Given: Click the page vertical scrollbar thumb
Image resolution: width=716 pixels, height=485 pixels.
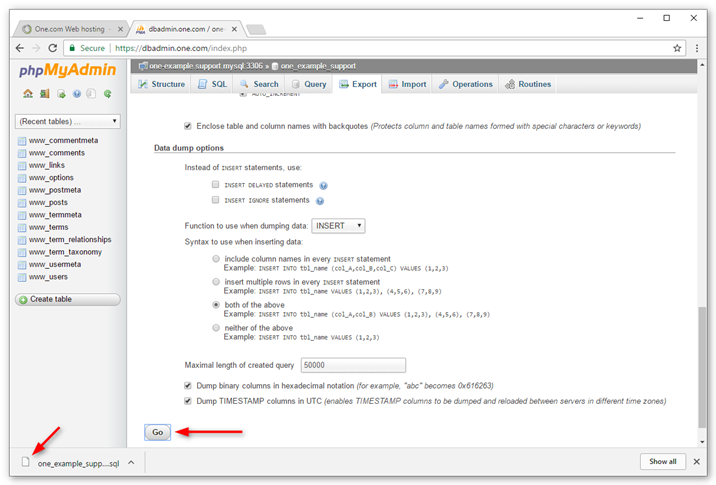Looking at the screenshot, I should click(x=702, y=367).
